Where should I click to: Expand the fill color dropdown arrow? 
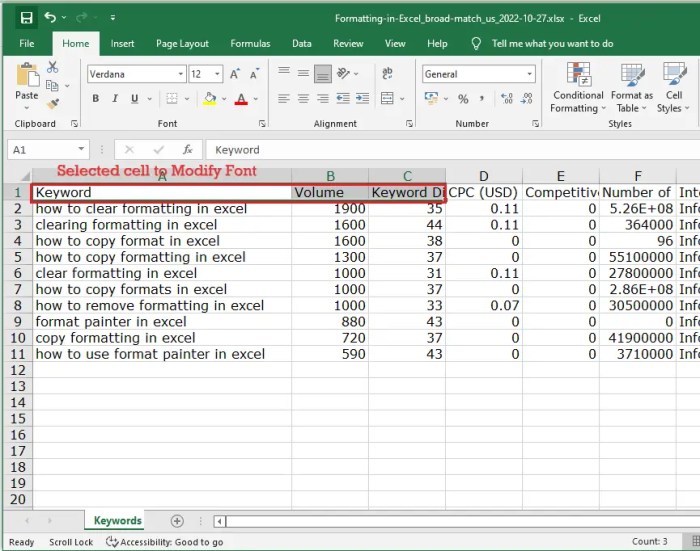(224, 99)
